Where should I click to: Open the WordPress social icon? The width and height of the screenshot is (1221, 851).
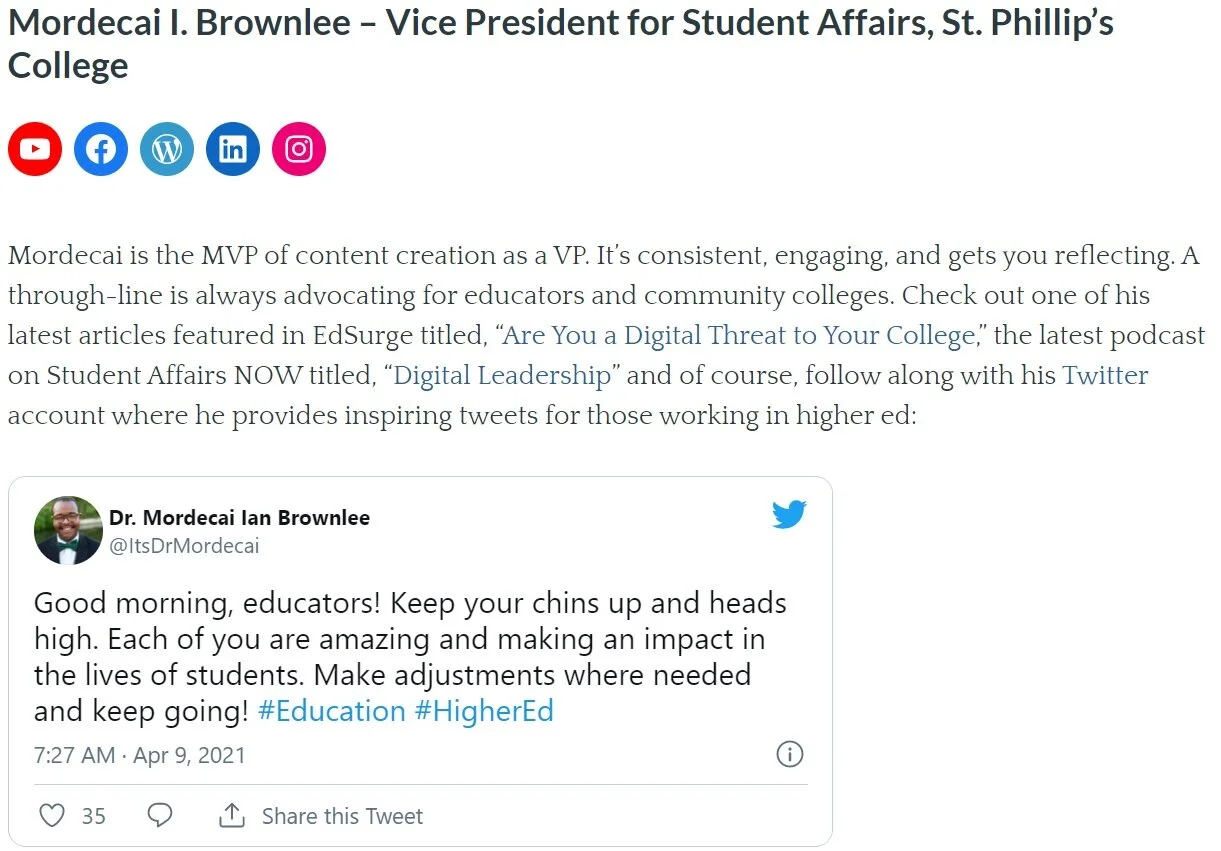coord(167,149)
